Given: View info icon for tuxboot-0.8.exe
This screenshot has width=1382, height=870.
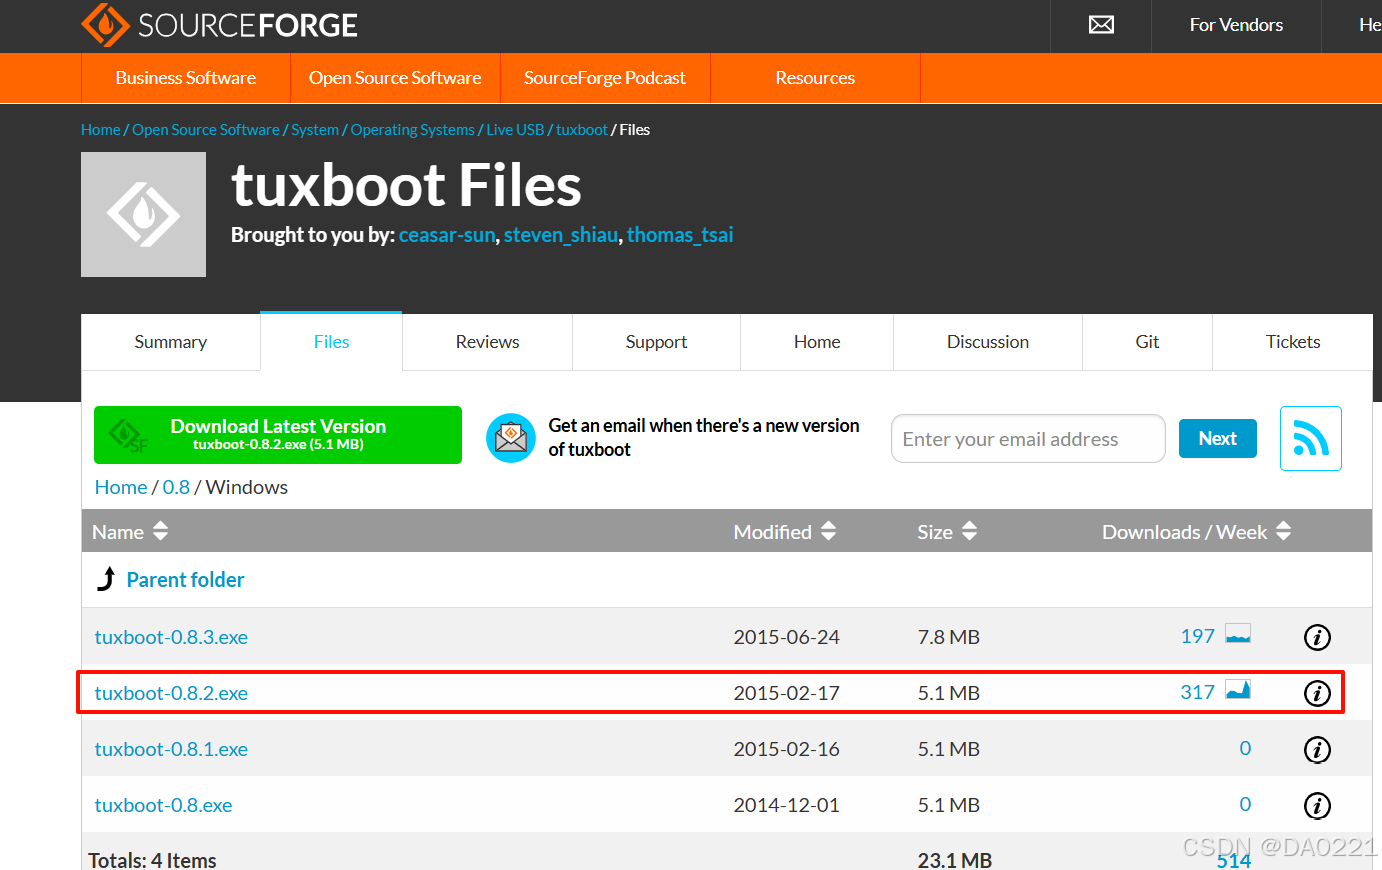Looking at the screenshot, I should pos(1317,805).
